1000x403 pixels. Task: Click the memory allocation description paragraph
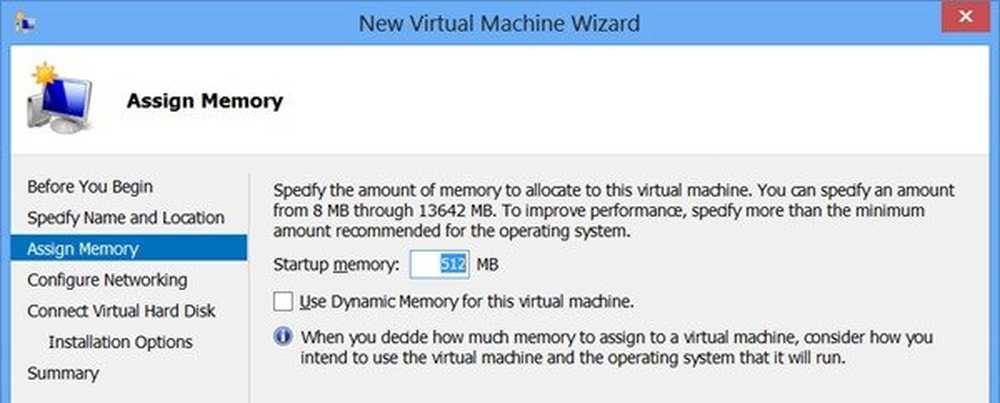[x=614, y=210]
